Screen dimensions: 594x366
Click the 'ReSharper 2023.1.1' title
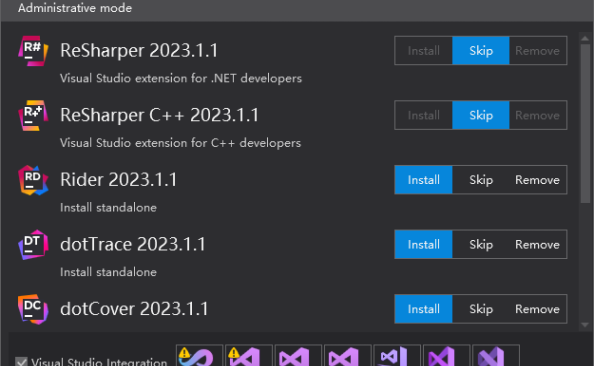coord(139,51)
